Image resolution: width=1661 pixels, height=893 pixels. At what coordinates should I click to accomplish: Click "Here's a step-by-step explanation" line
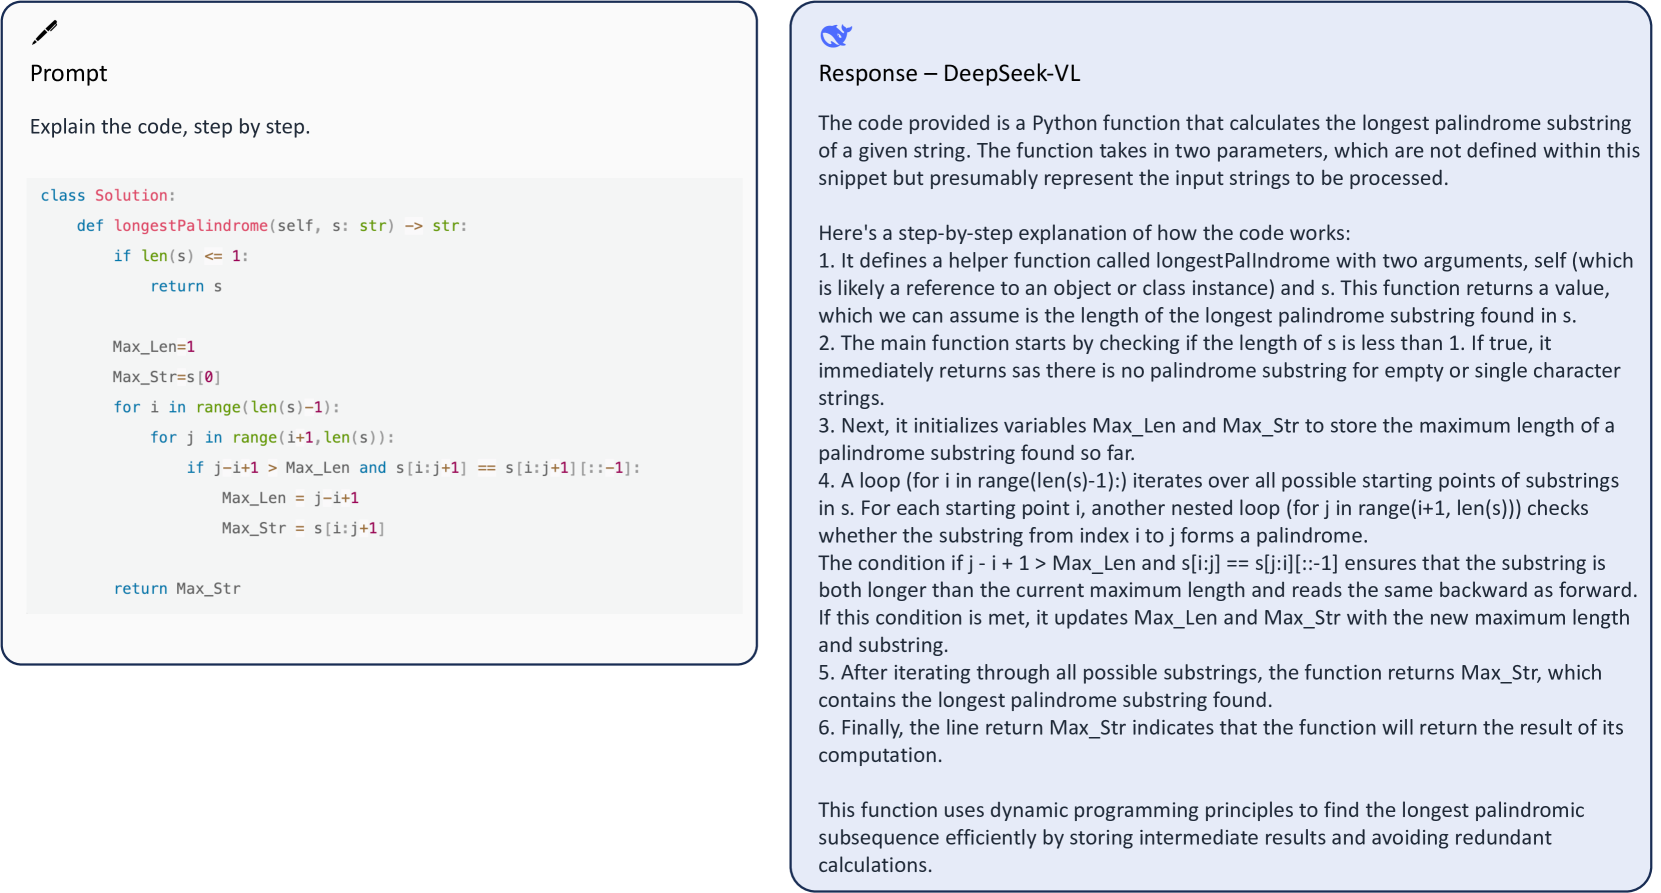pos(1084,233)
